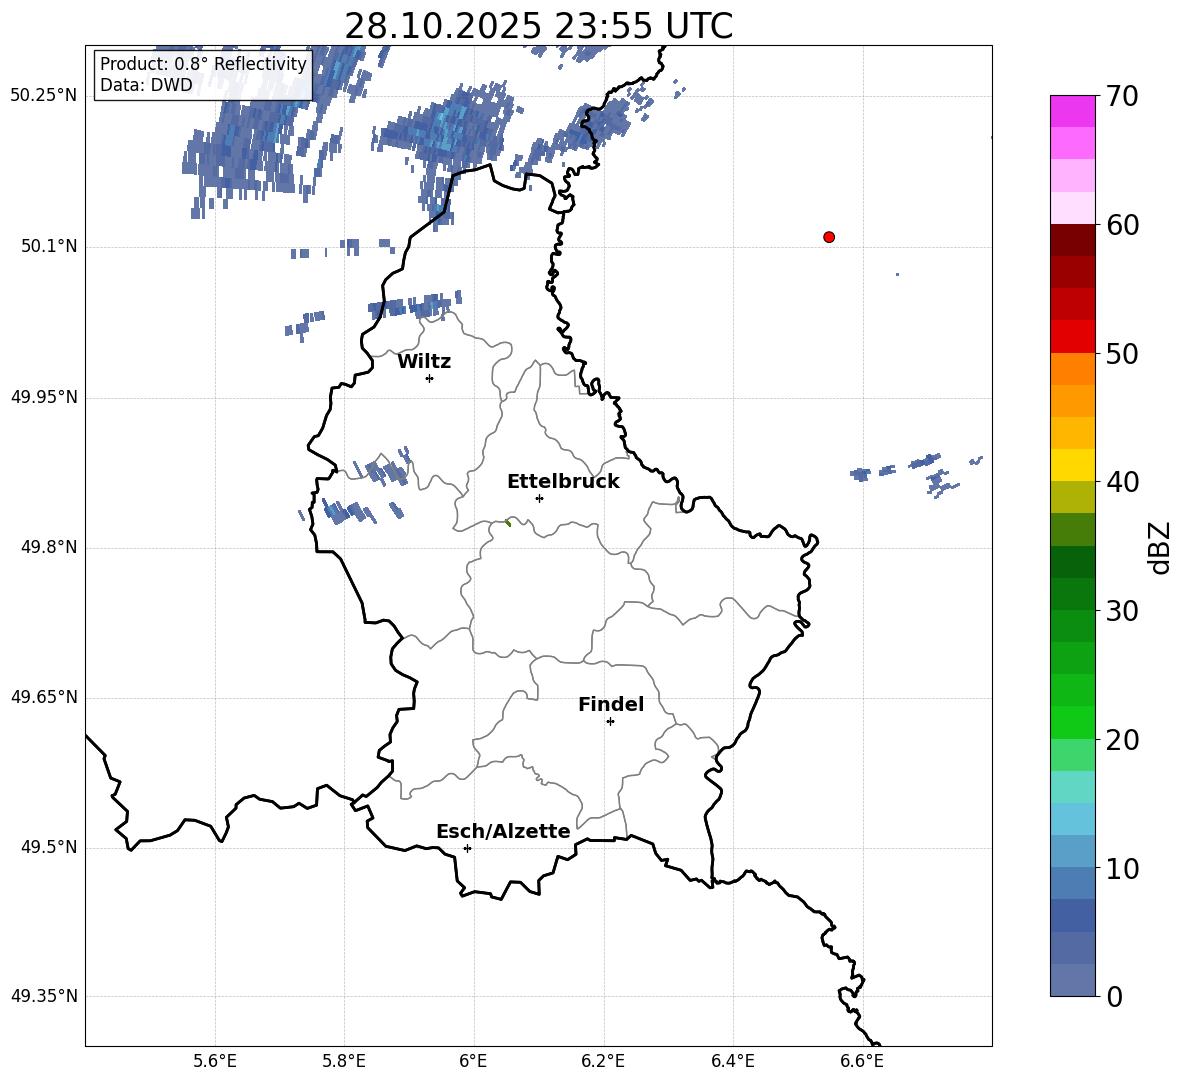Click the Esch/Alzette label text

point(503,831)
